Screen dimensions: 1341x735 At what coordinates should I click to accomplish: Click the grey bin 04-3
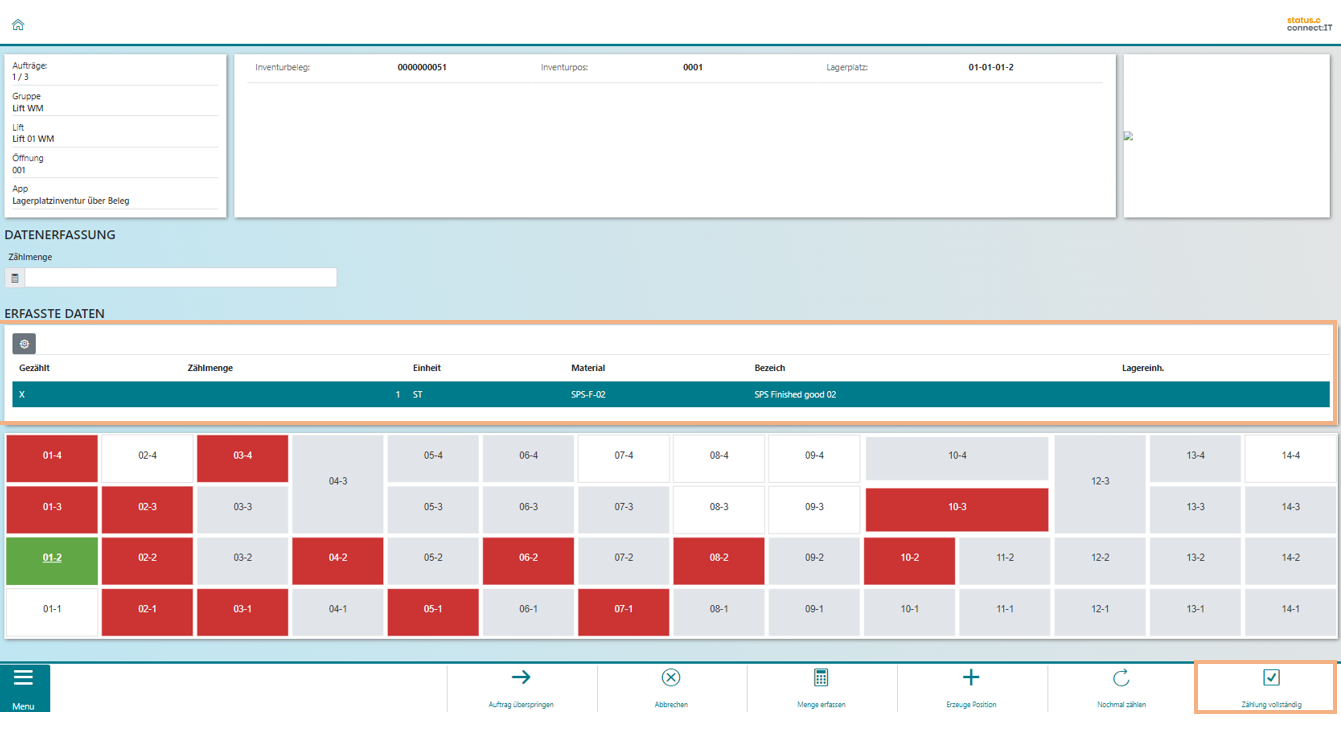coord(338,481)
